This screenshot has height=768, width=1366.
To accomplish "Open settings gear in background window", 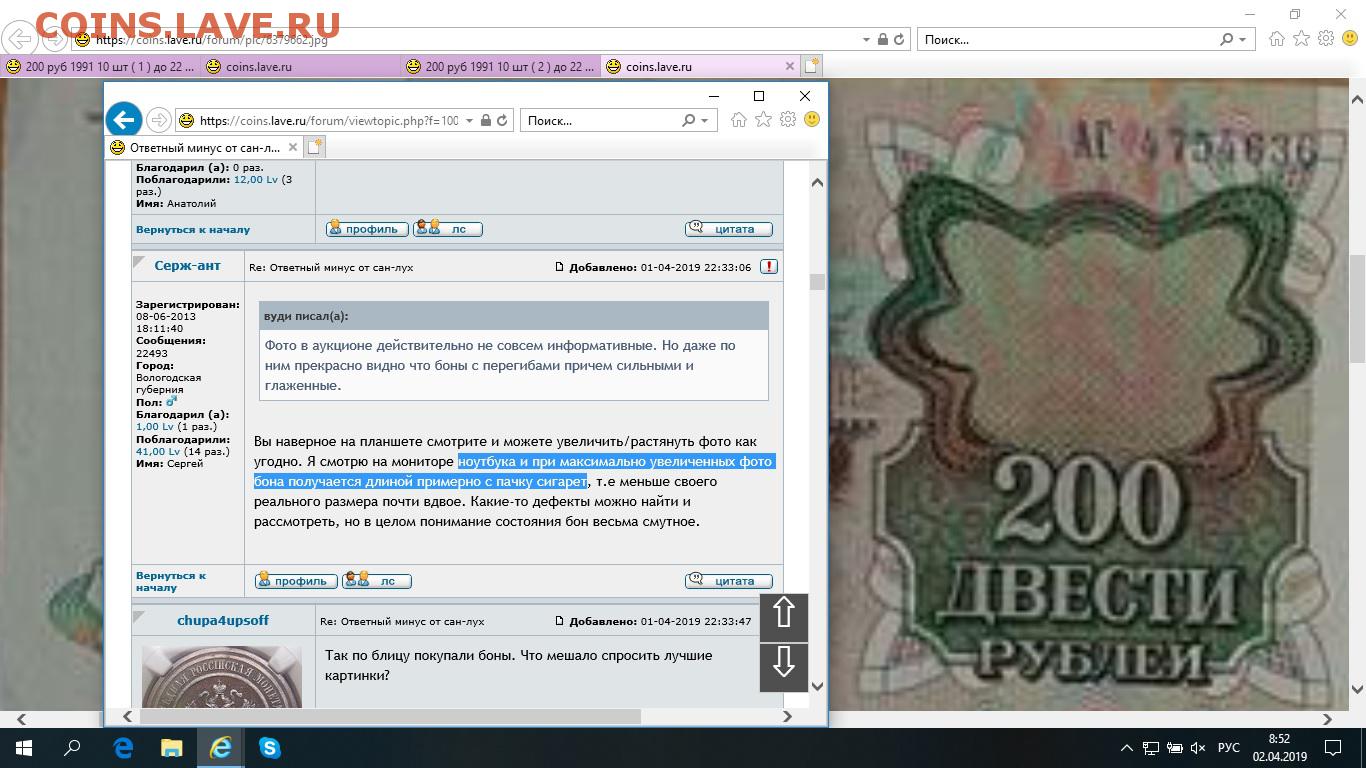I will click(1326, 39).
